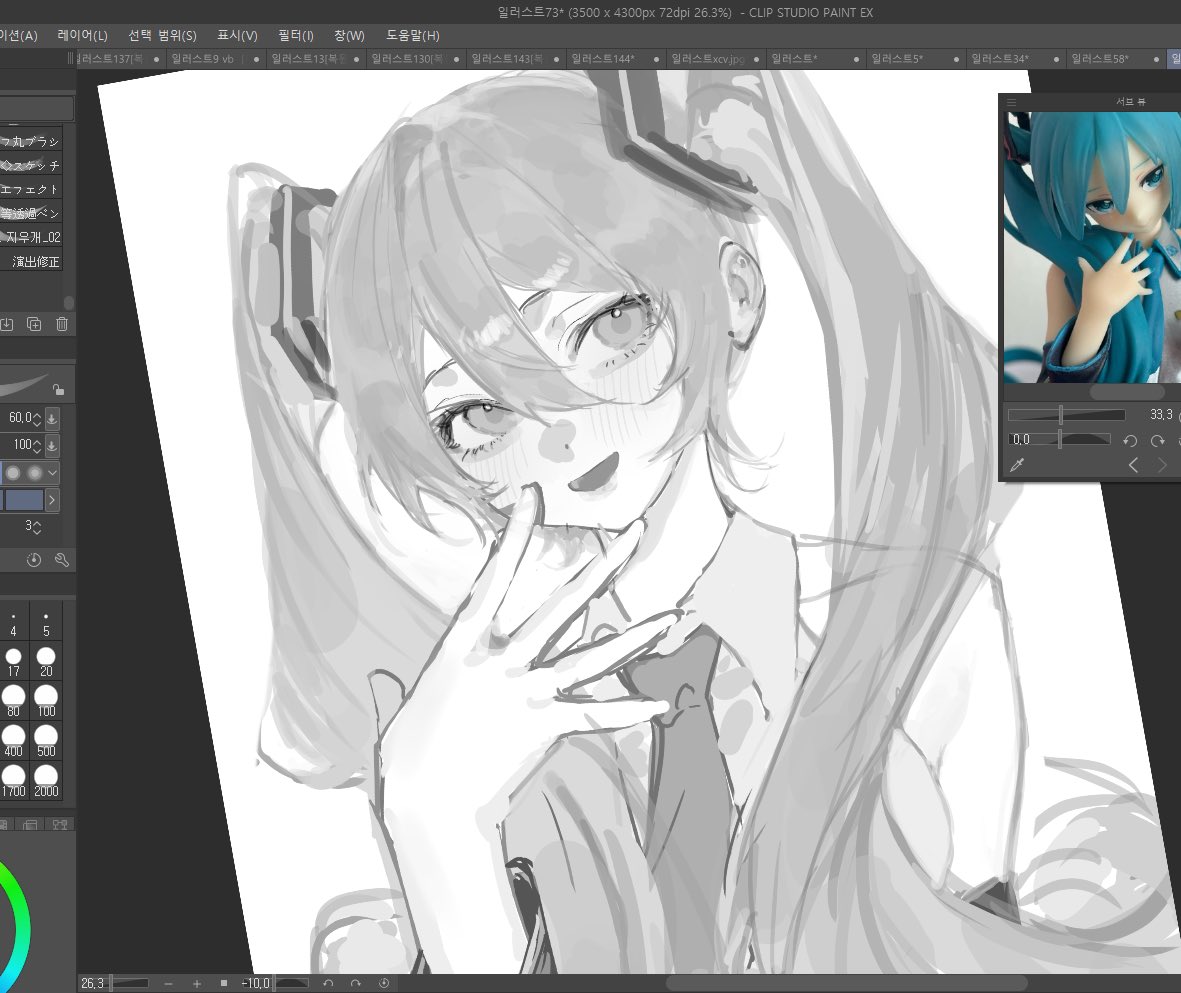Rotate Sub View image right

pyautogui.click(x=1158, y=440)
